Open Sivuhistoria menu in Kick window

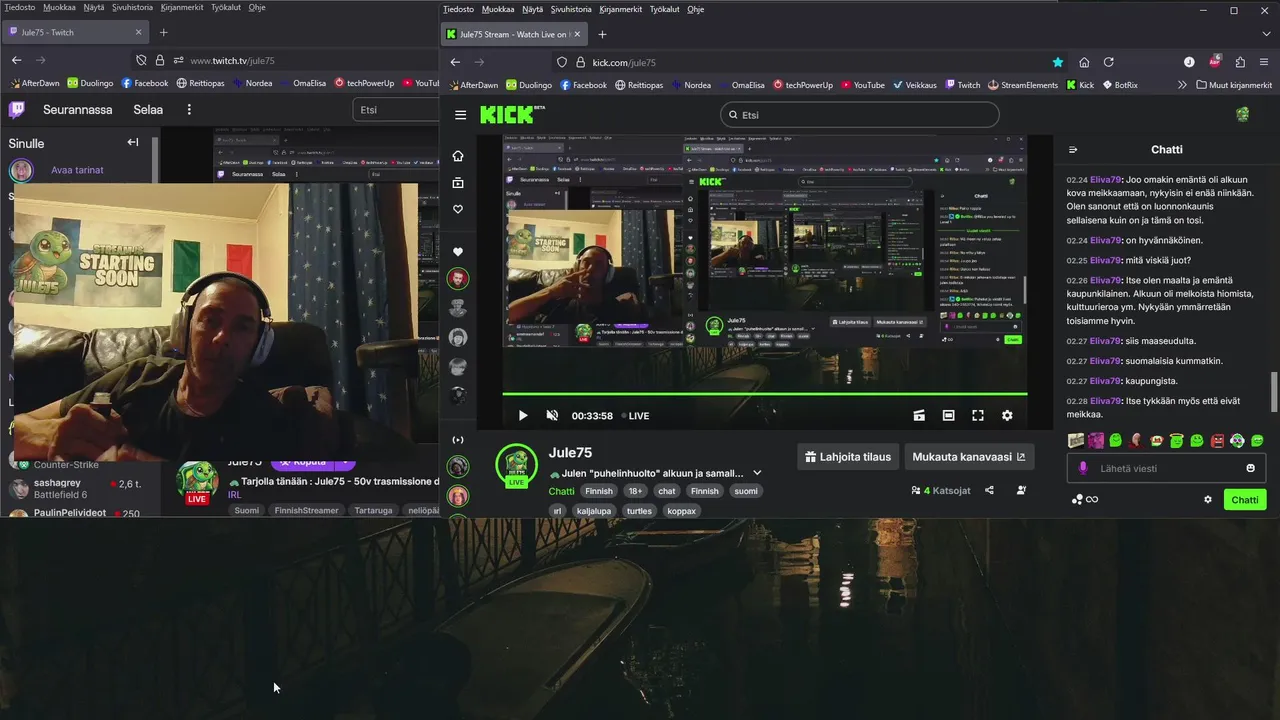pyautogui.click(x=571, y=9)
